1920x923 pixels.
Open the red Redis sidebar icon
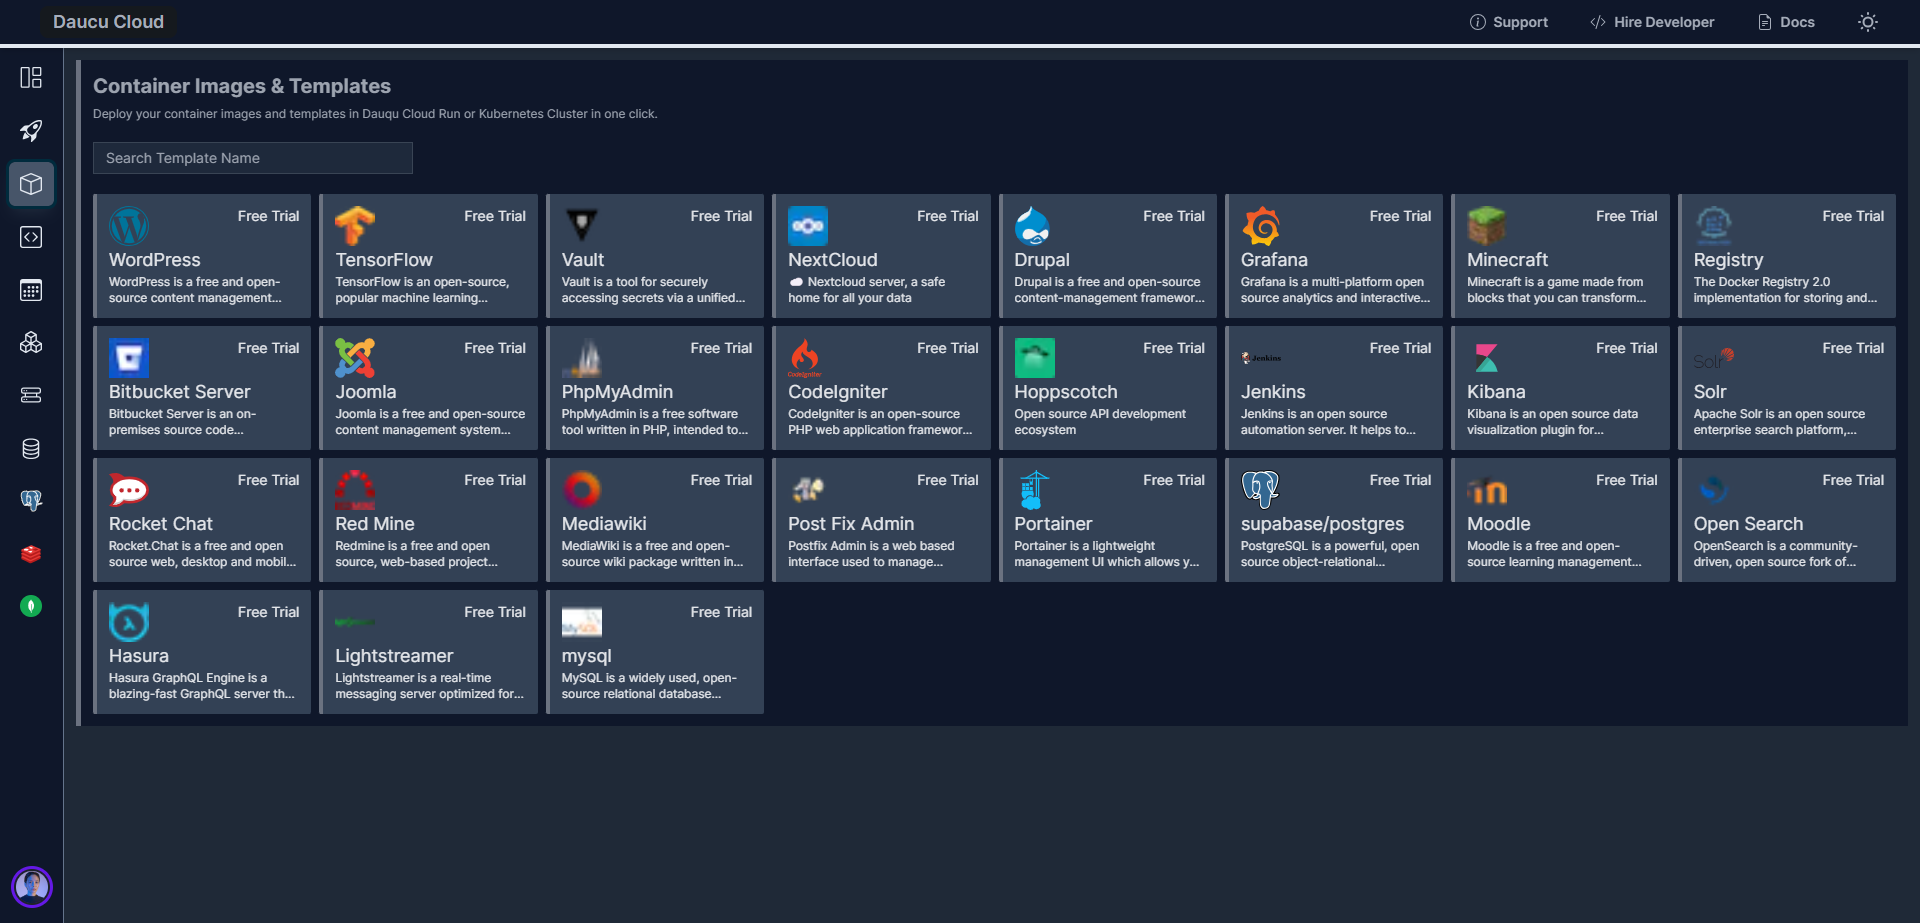point(31,553)
